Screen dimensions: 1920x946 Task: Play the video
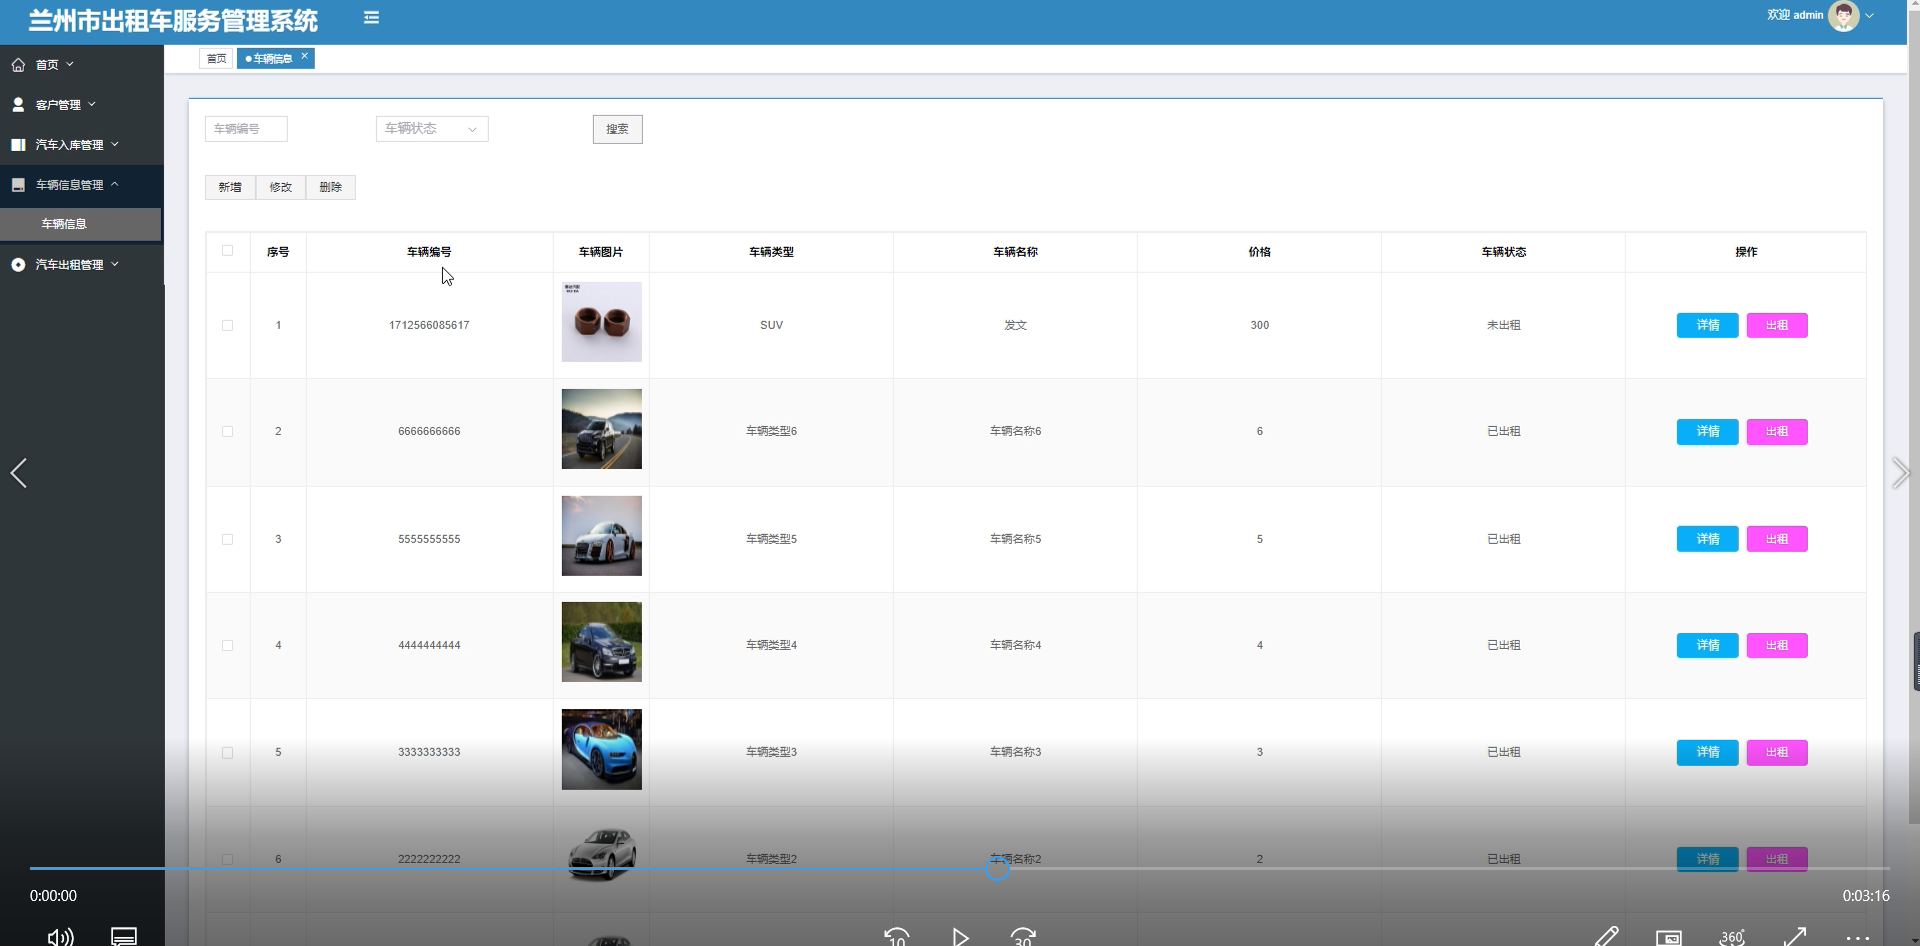pos(960,937)
